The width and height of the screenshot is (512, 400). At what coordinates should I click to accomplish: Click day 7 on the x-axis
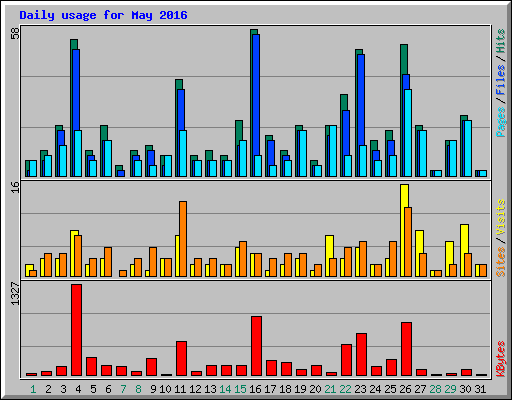pyautogui.click(x=123, y=389)
